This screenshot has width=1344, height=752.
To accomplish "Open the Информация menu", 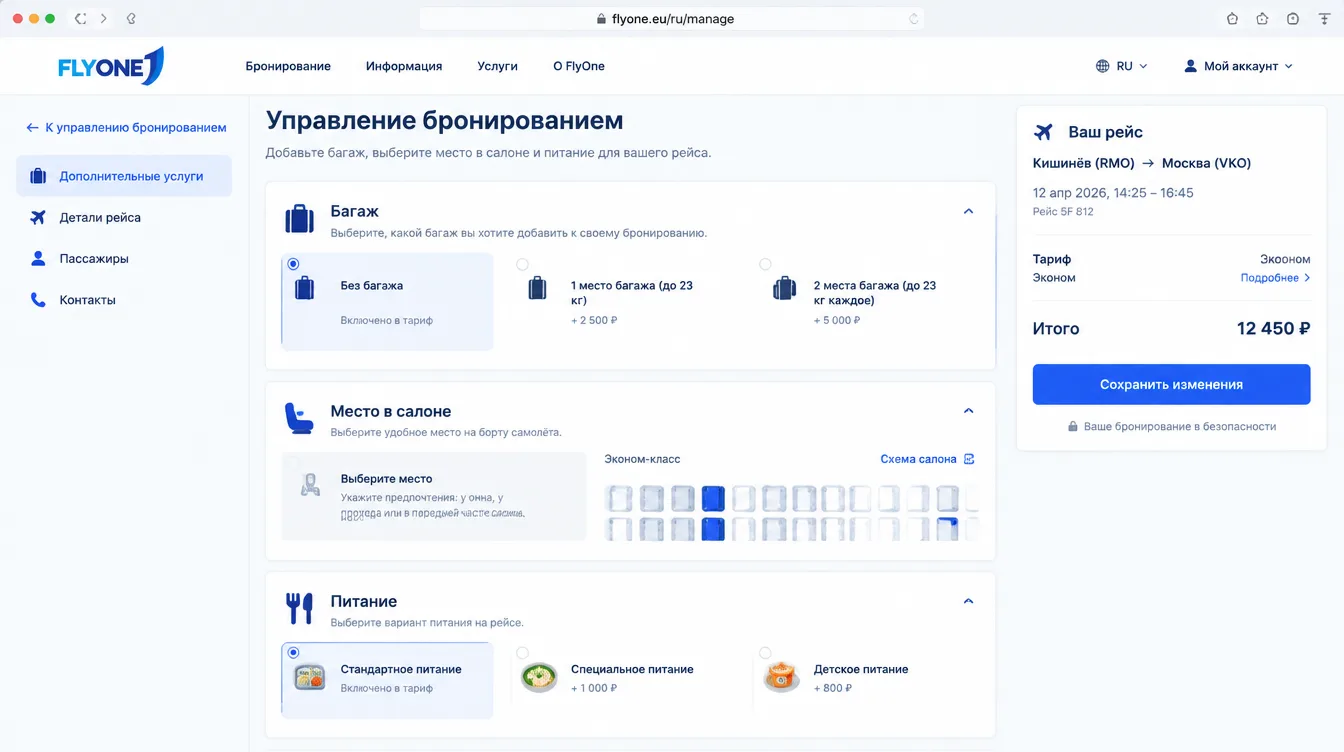I will (404, 66).
